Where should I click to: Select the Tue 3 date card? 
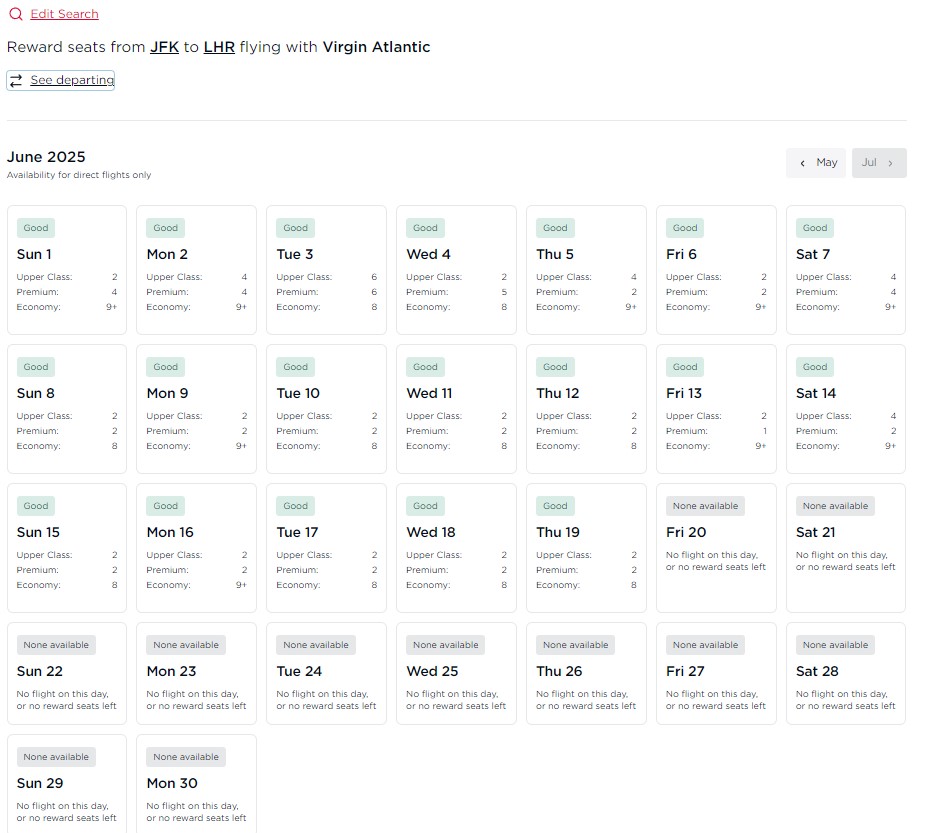click(326, 269)
